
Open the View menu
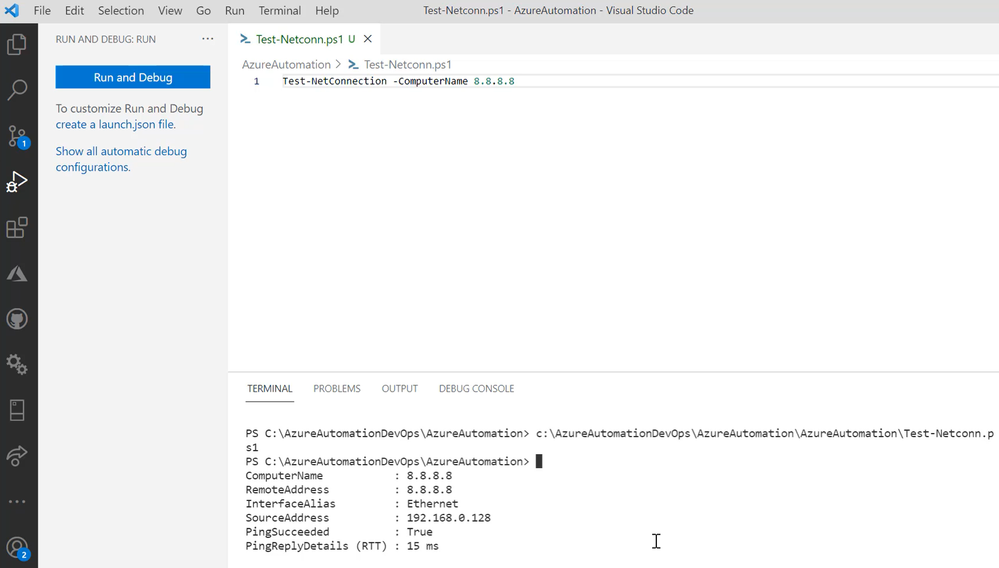[x=170, y=10]
